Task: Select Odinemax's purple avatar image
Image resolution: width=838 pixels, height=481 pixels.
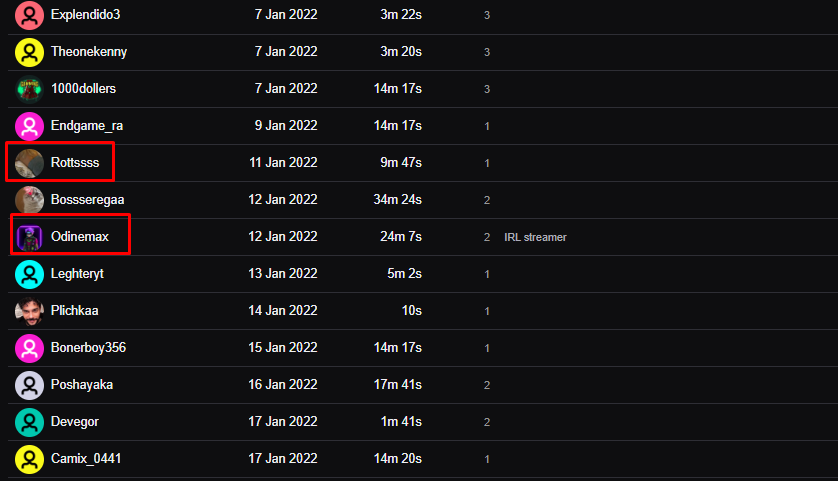Action: 29,237
